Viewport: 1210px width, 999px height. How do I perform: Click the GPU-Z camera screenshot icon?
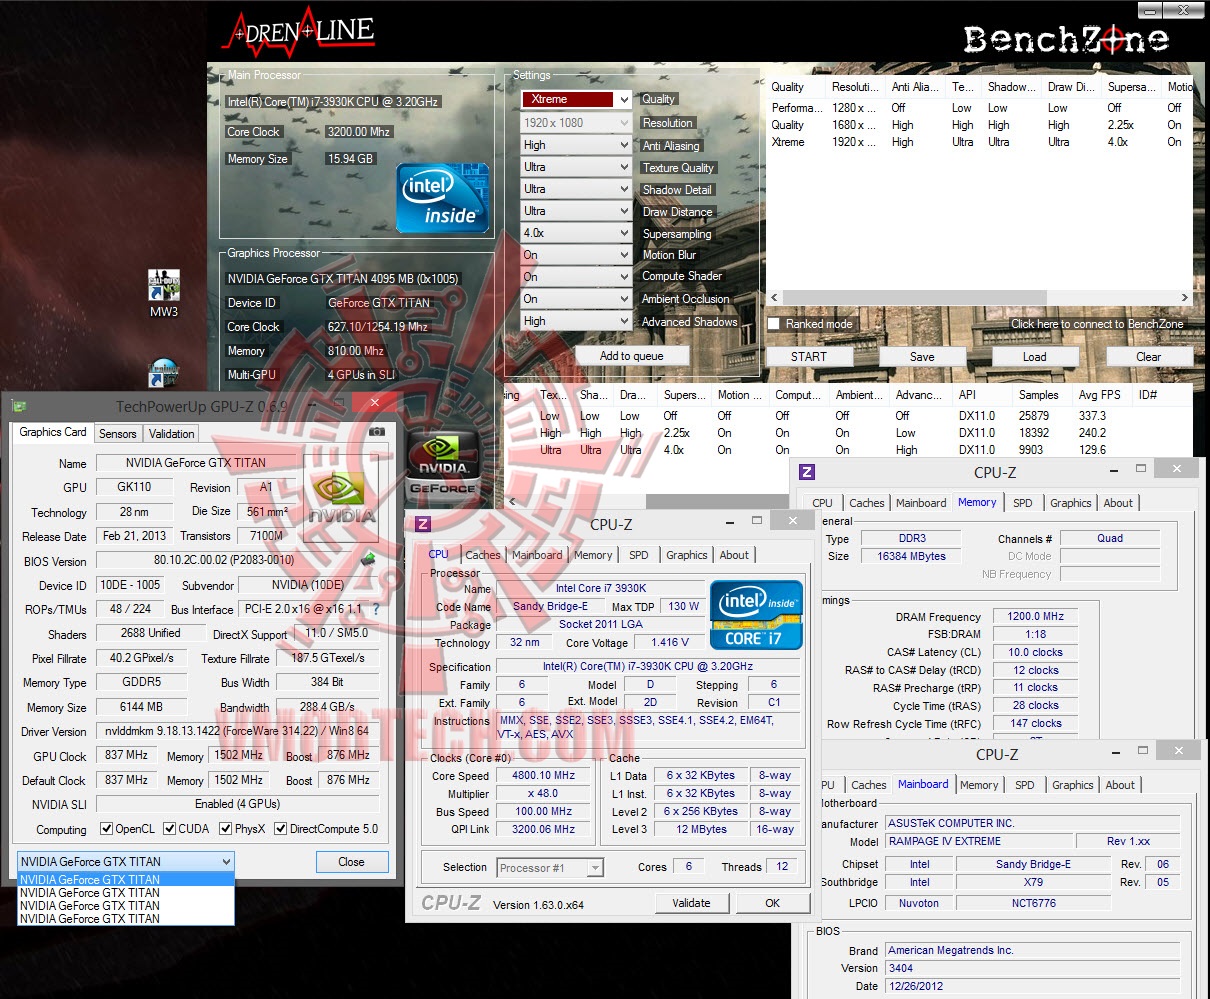(376, 432)
